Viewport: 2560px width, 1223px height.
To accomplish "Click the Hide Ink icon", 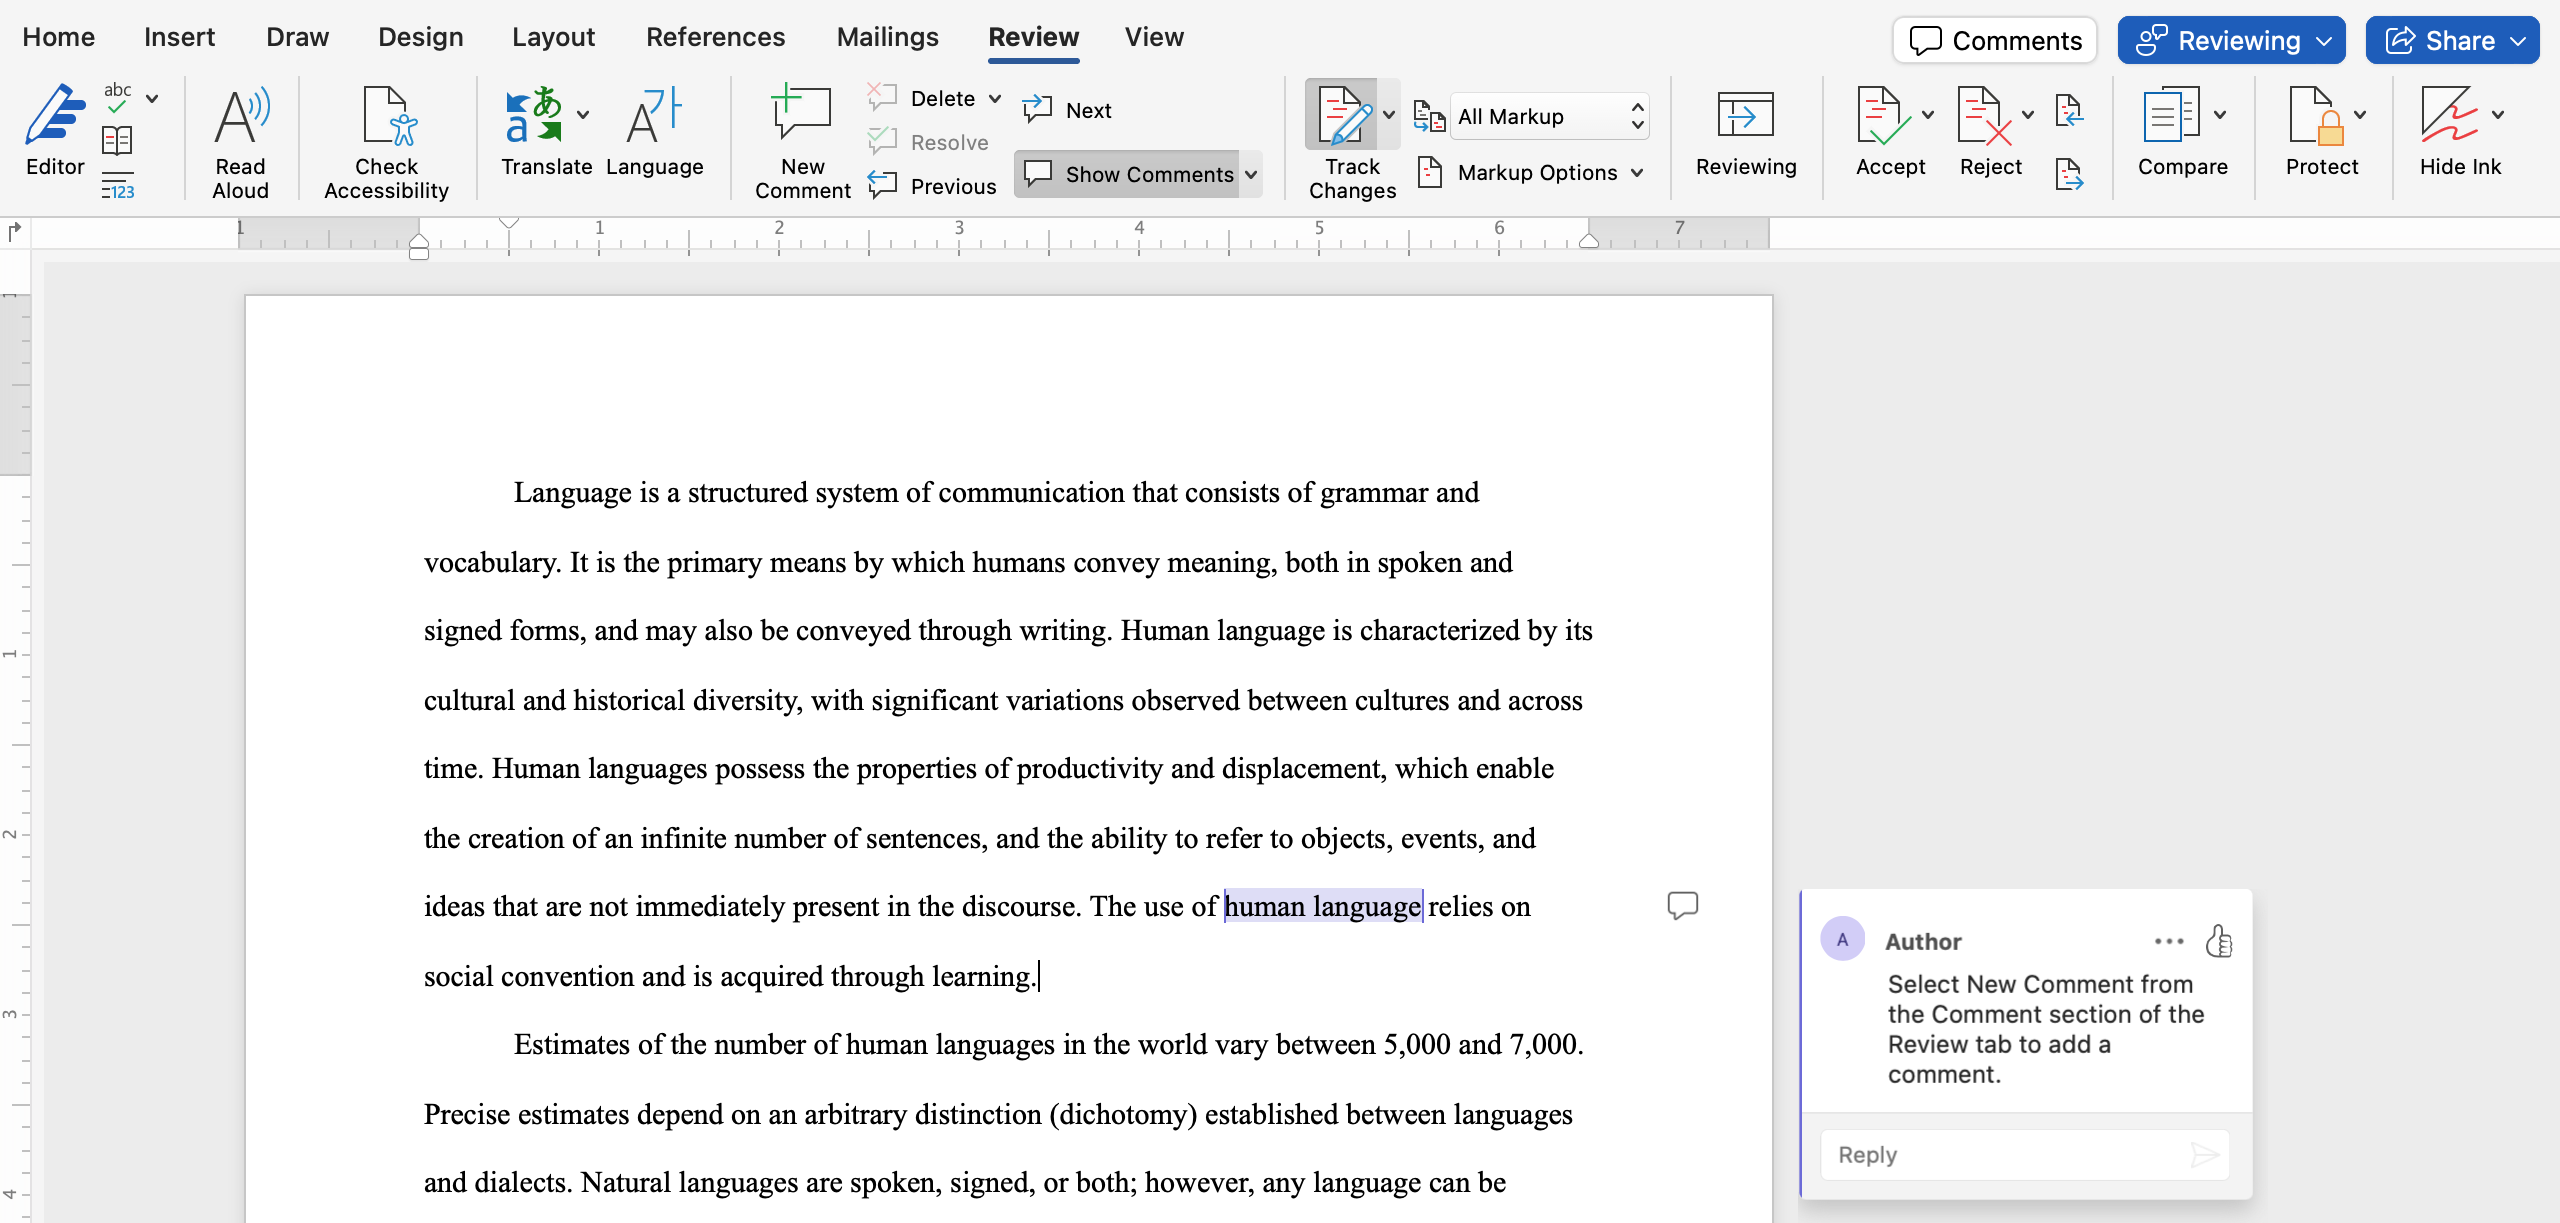I will (2449, 115).
